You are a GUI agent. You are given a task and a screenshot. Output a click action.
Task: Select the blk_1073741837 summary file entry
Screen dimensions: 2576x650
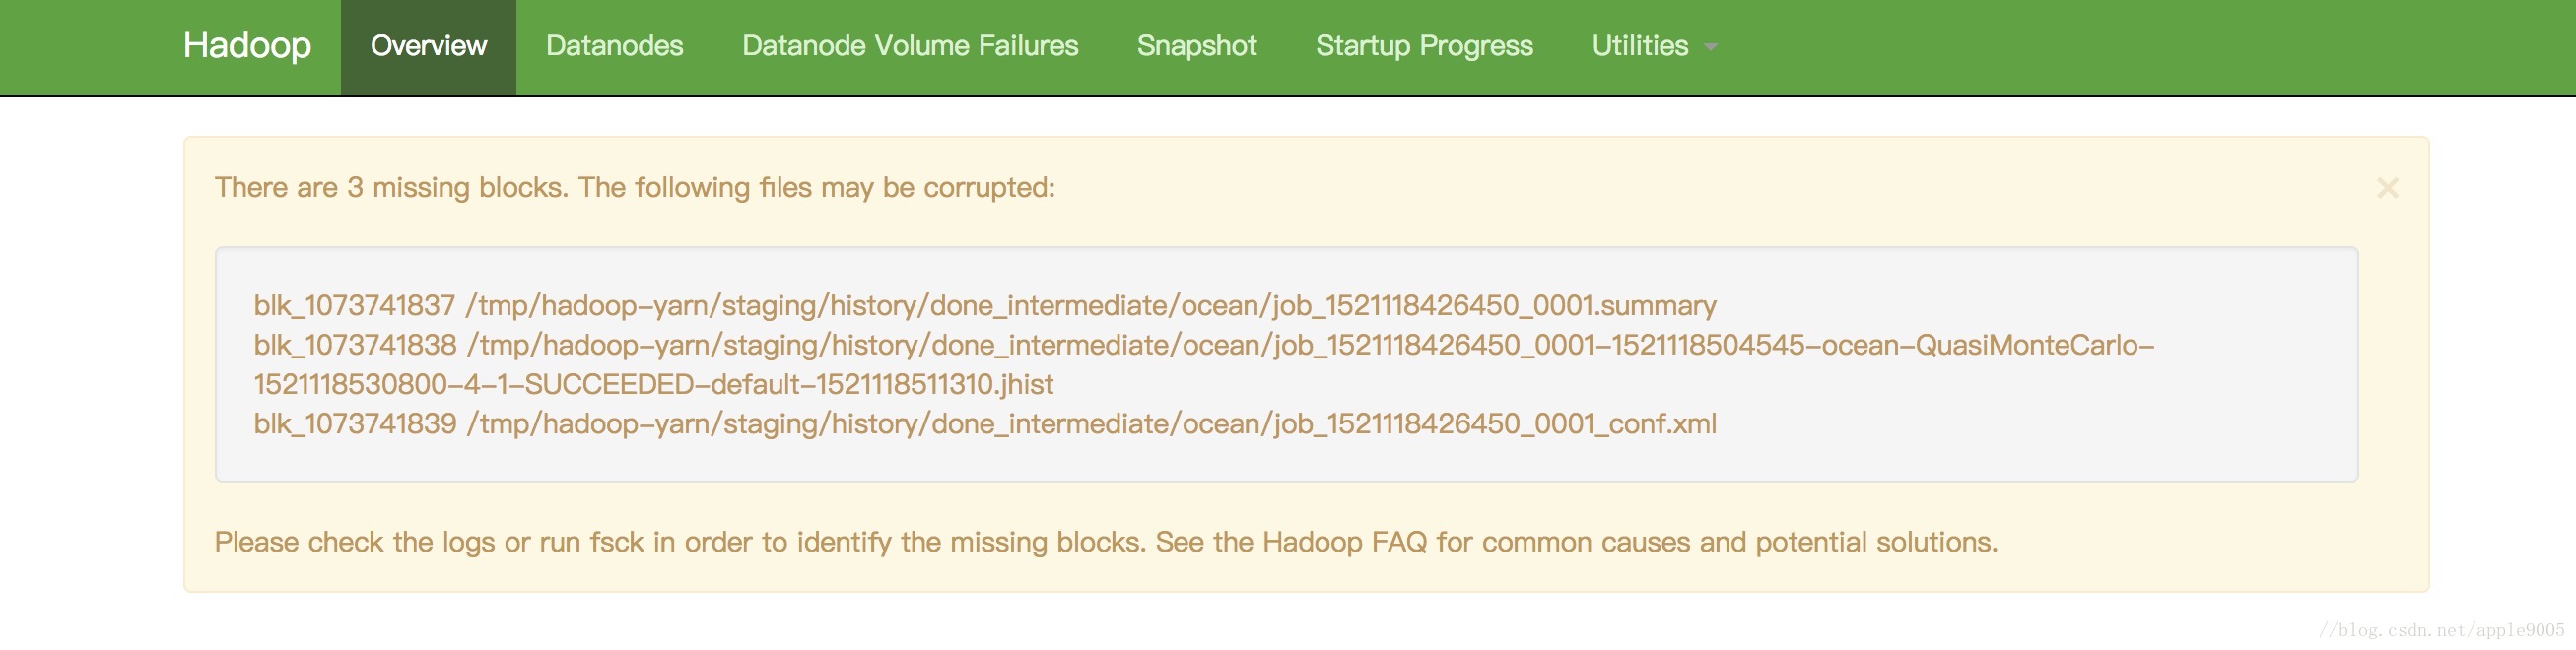pyautogui.click(x=985, y=305)
